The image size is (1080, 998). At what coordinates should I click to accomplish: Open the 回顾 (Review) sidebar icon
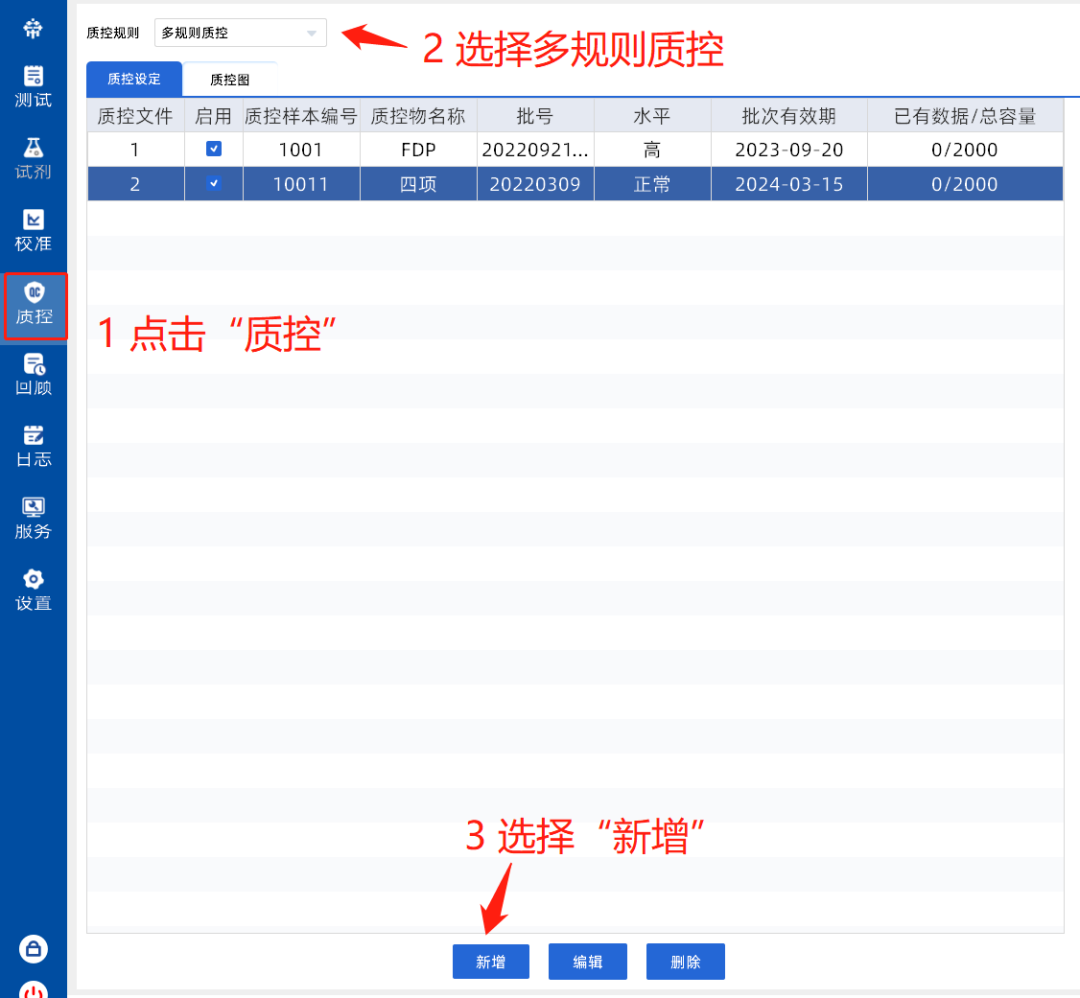coord(33,365)
